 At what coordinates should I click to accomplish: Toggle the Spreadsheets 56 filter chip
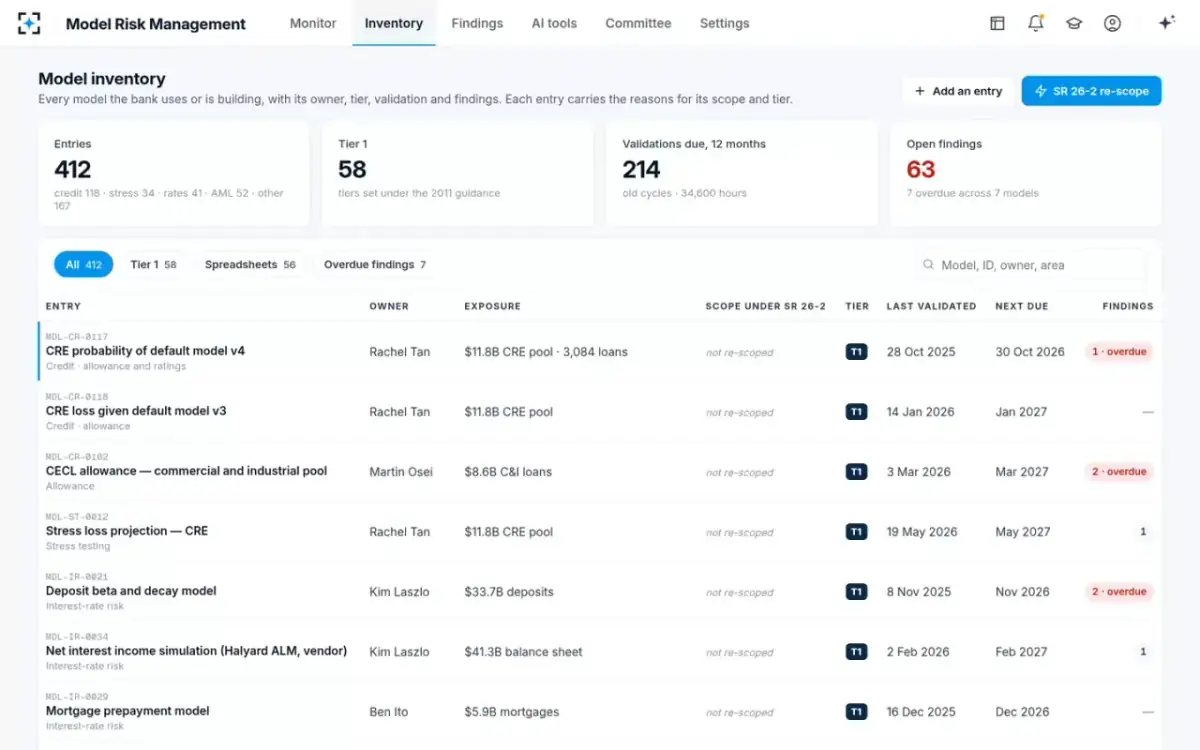click(x=250, y=265)
